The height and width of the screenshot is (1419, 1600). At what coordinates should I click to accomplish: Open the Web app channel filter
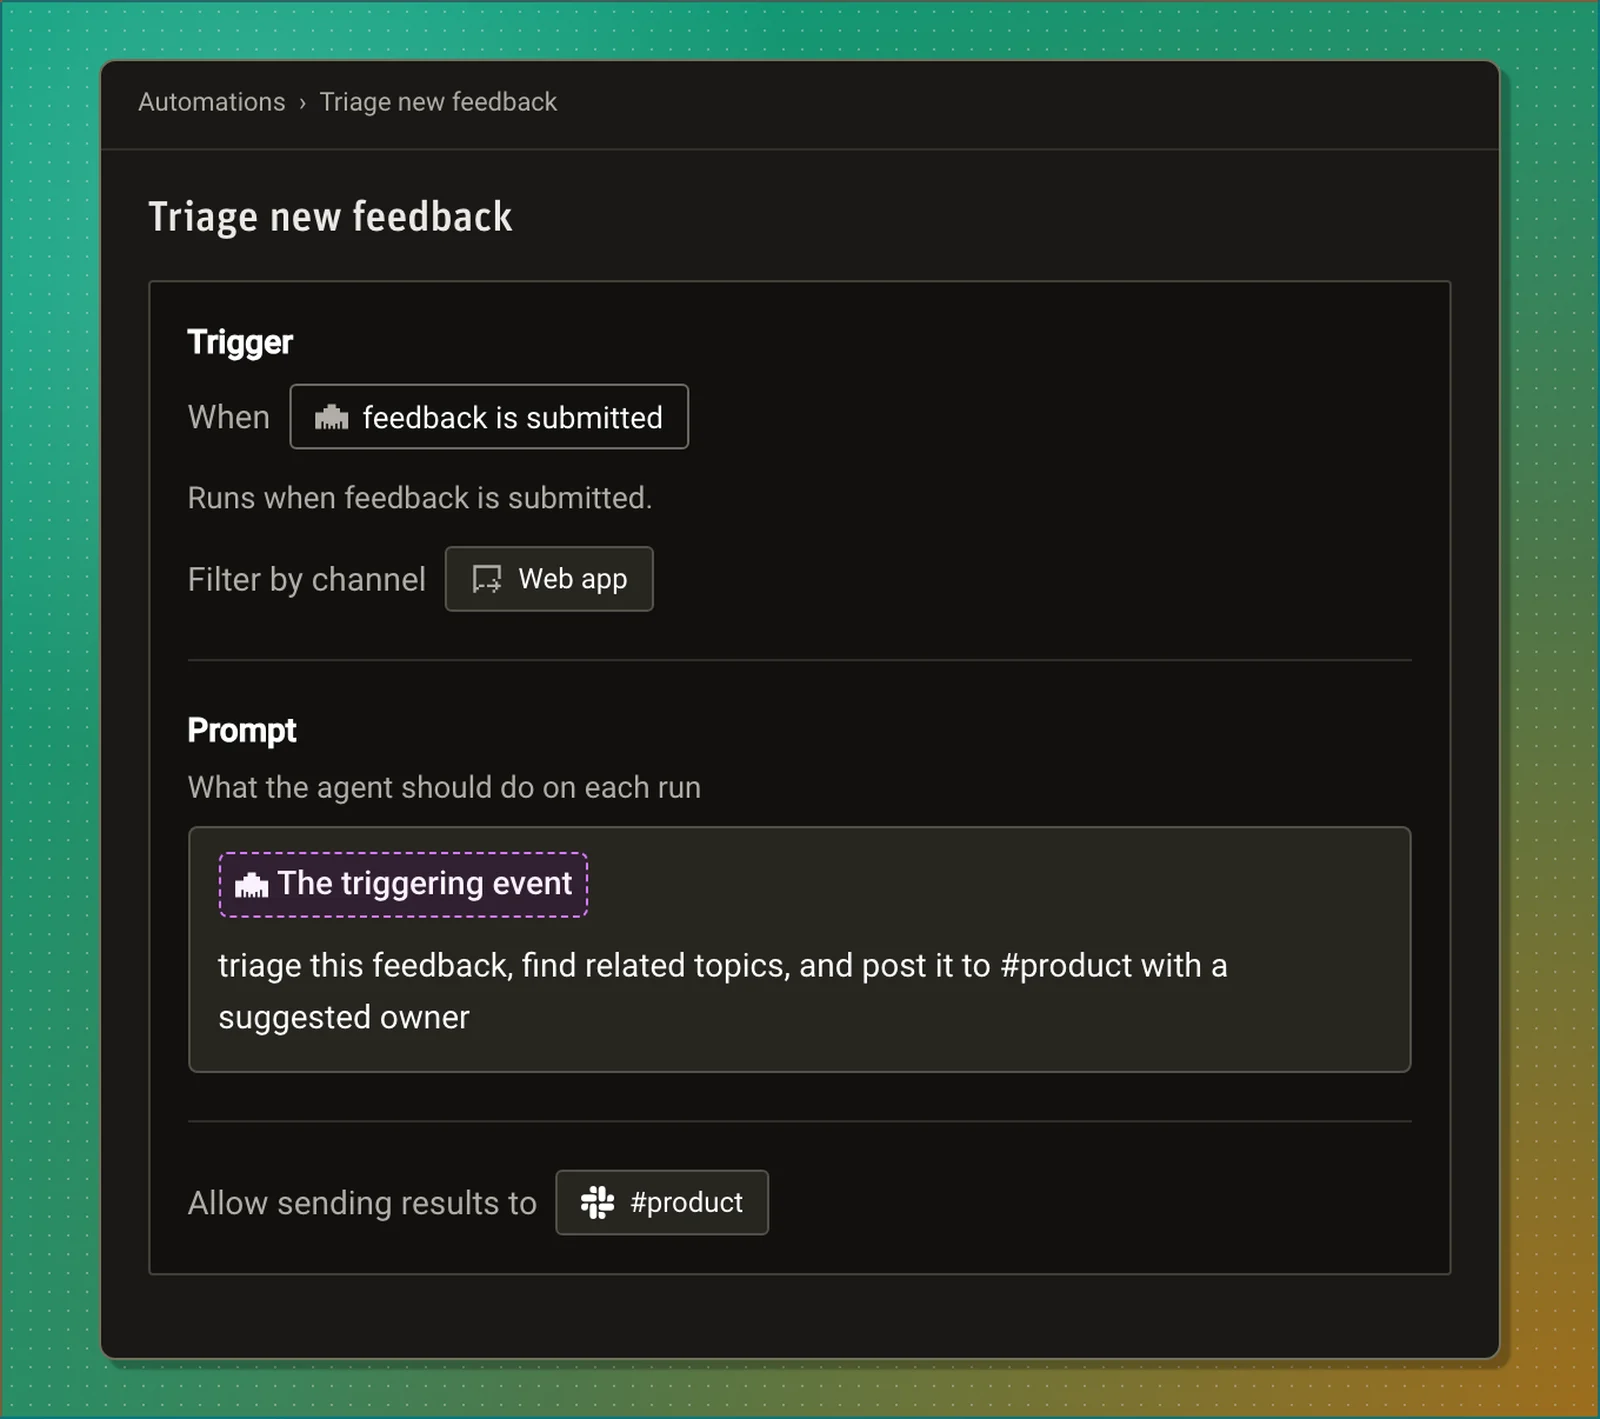tap(549, 579)
